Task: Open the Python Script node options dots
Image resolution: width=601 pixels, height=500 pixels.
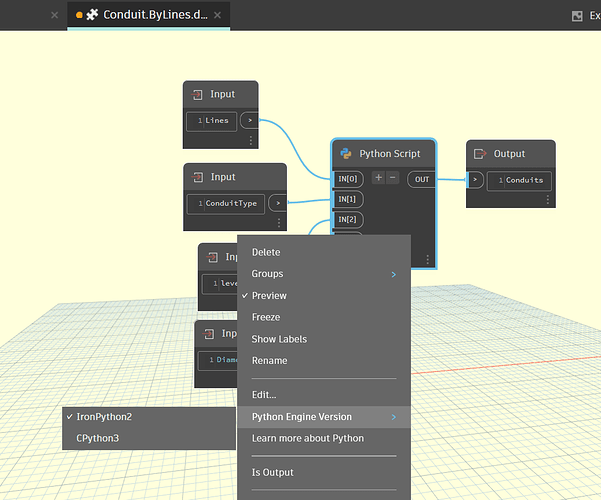Action: pyautogui.click(x=428, y=260)
